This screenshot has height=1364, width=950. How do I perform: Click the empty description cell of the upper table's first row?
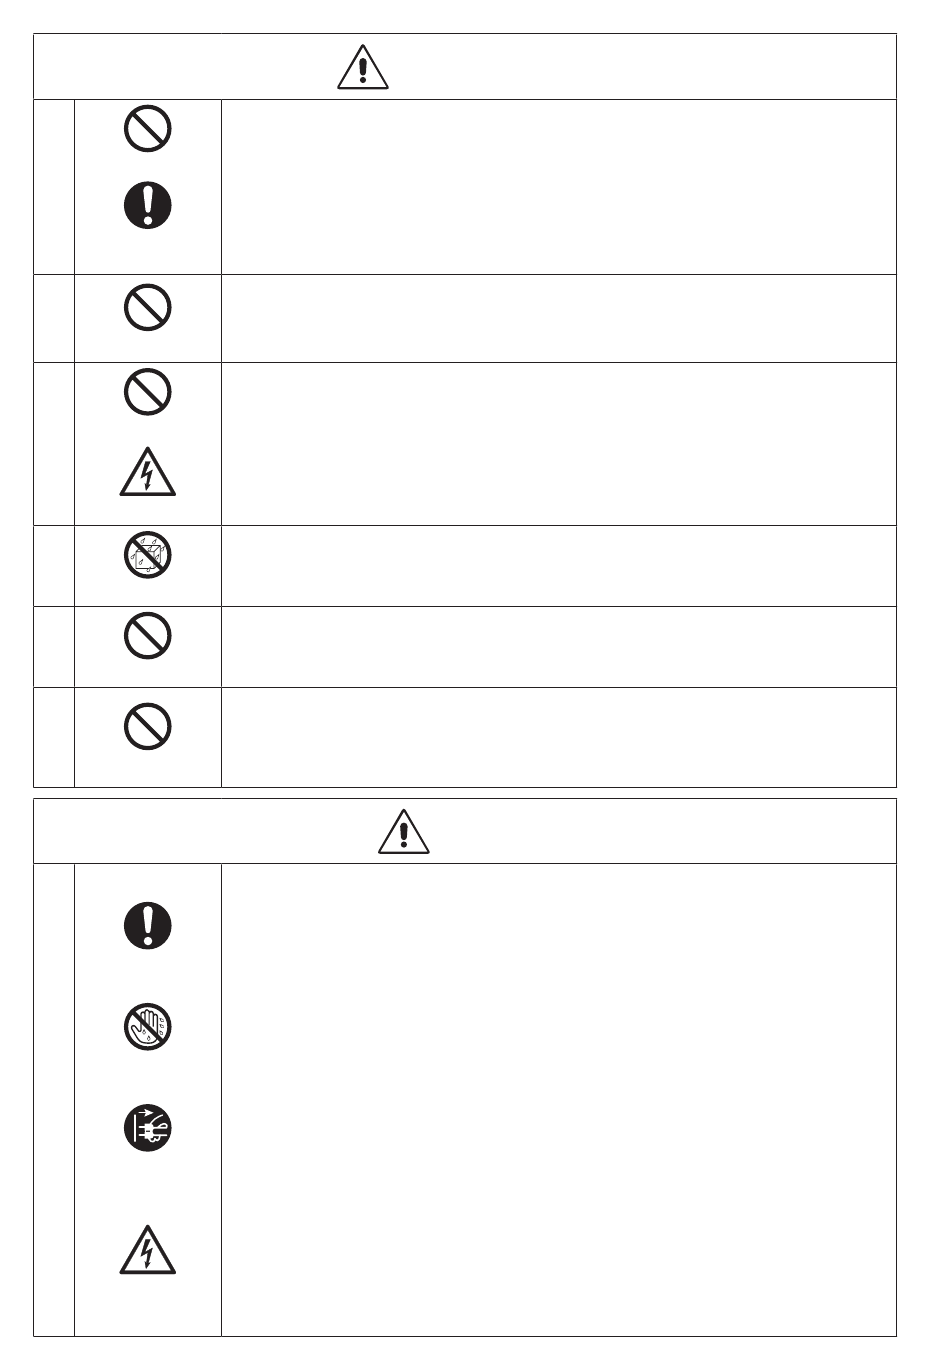[558, 187]
